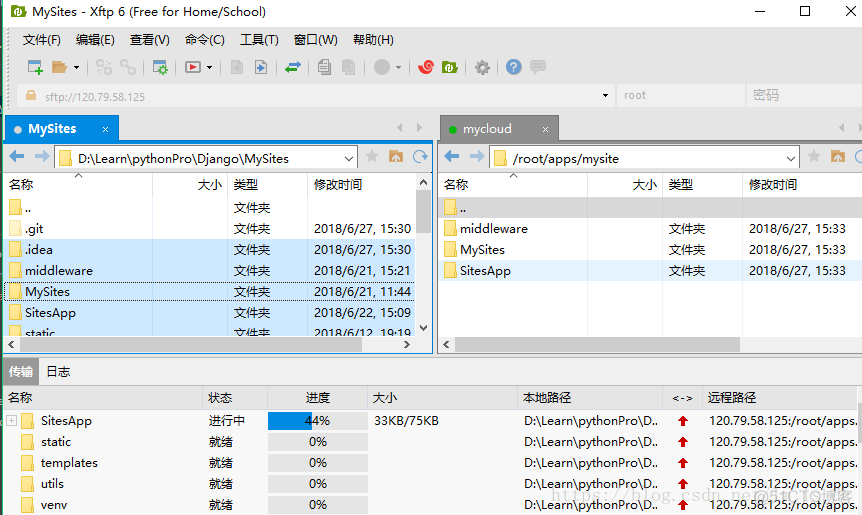The height and width of the screenshot is (515, 862).
Task: Expand the host address dropdown arrow
Action: tap(605, 96)
